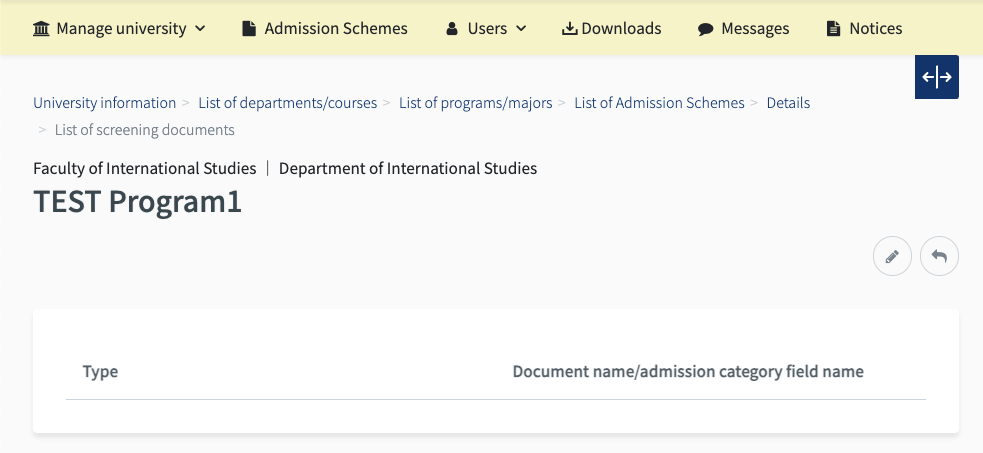Click the Type column header
The height and width of the screenshot is (453, 983).
[100, 371]
